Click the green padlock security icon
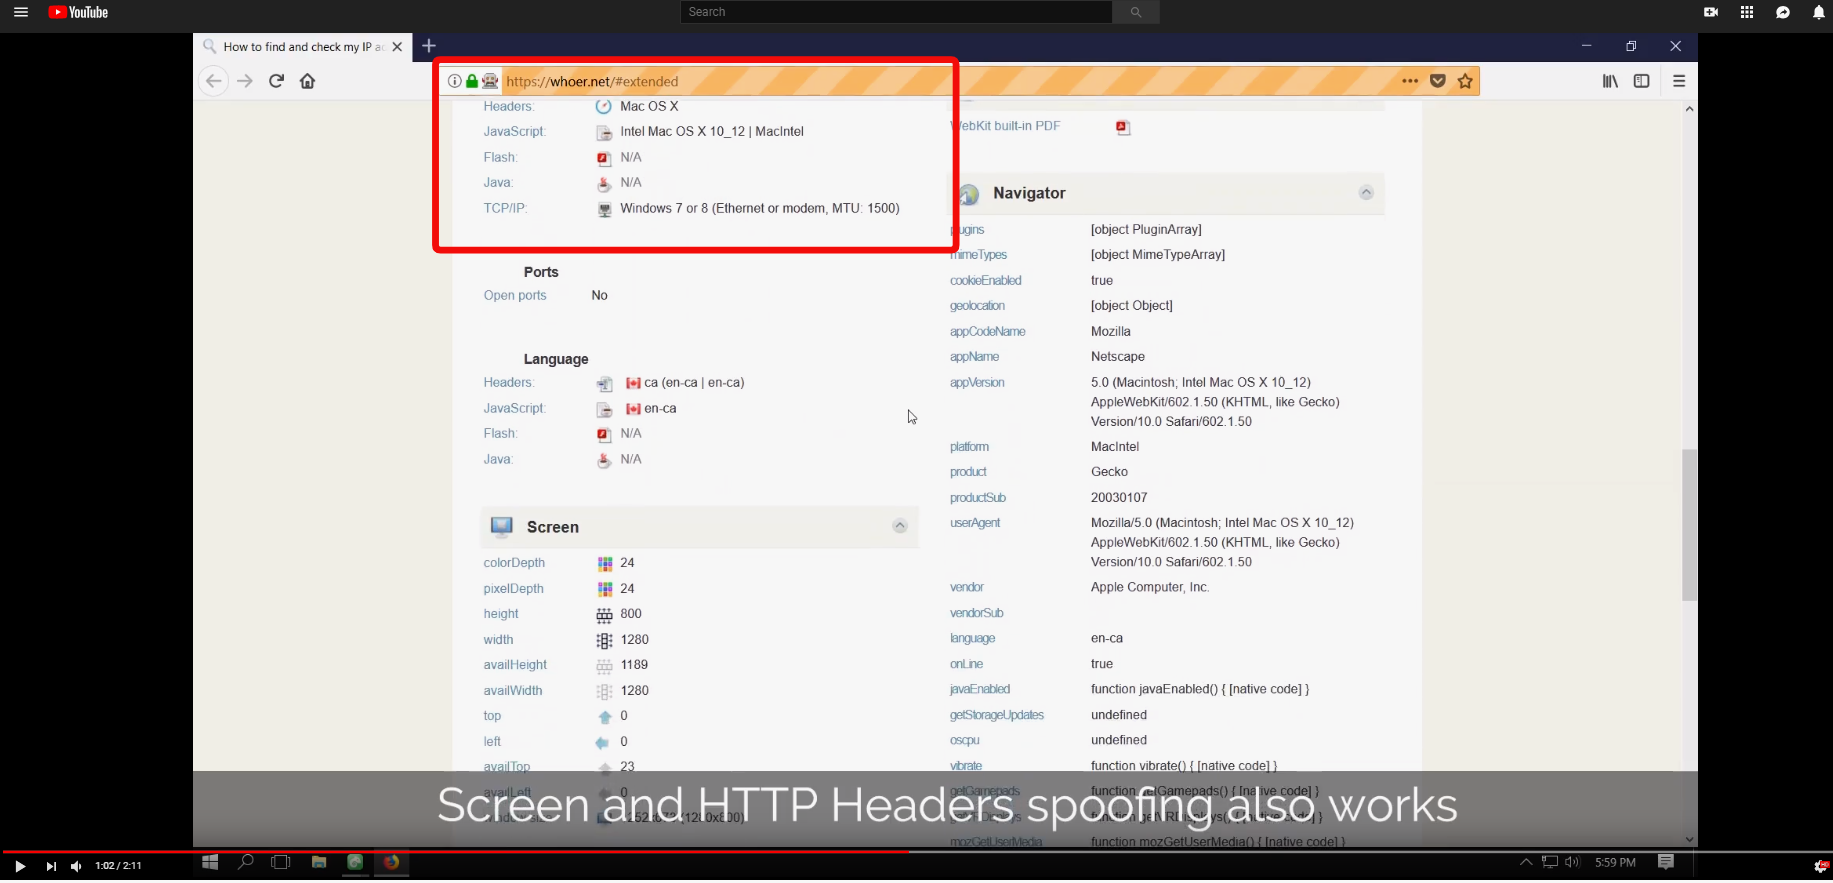1833x883 pixels. click(x=472, y=81)
